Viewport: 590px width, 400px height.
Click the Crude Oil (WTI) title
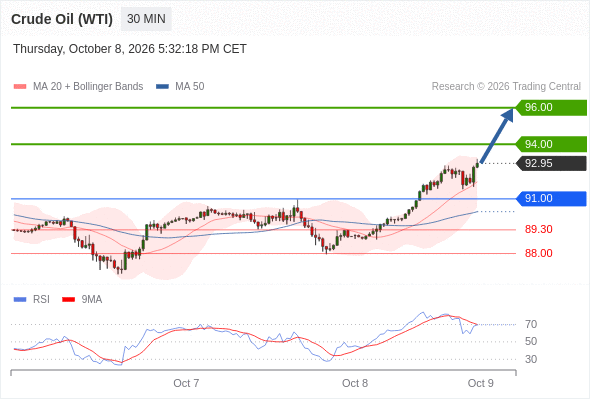[62, 19]
